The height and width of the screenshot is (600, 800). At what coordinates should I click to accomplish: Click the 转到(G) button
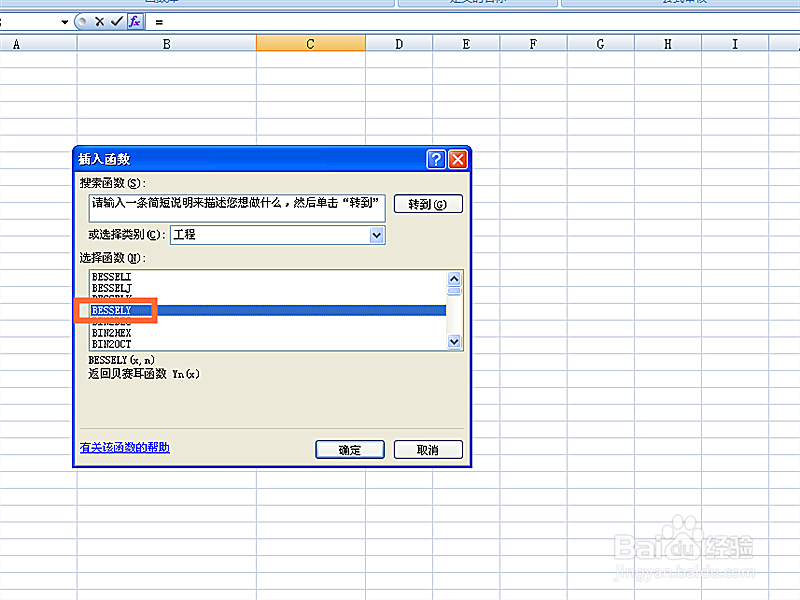coord(428,204)
